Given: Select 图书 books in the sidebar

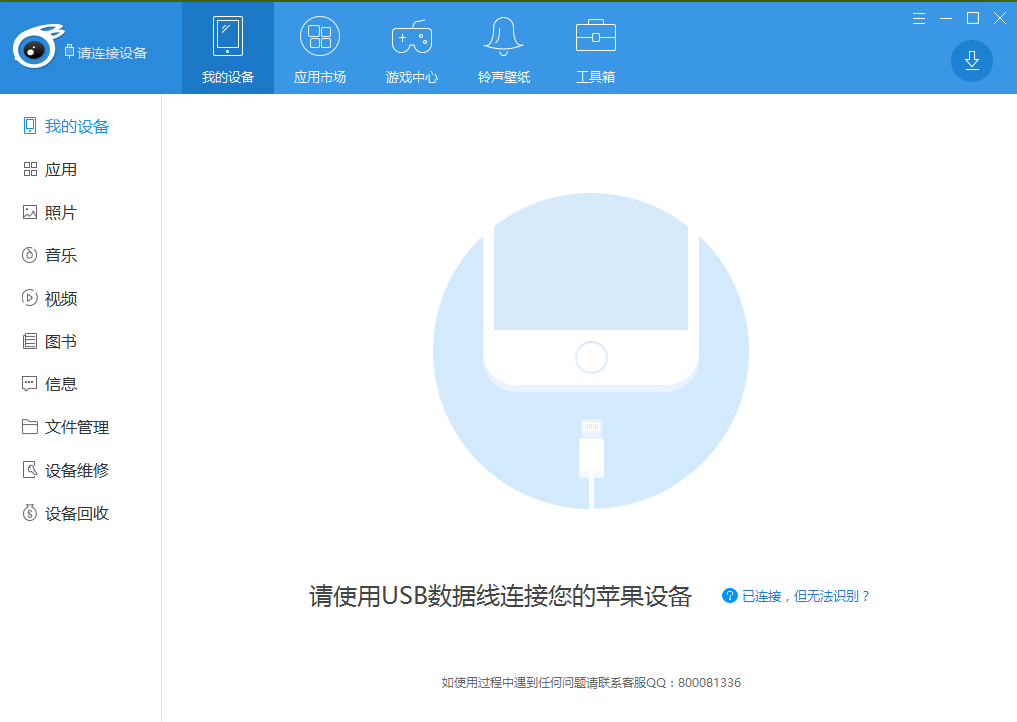Looking at the screenshot, I should pyautogui.click(x=50, y=341).
